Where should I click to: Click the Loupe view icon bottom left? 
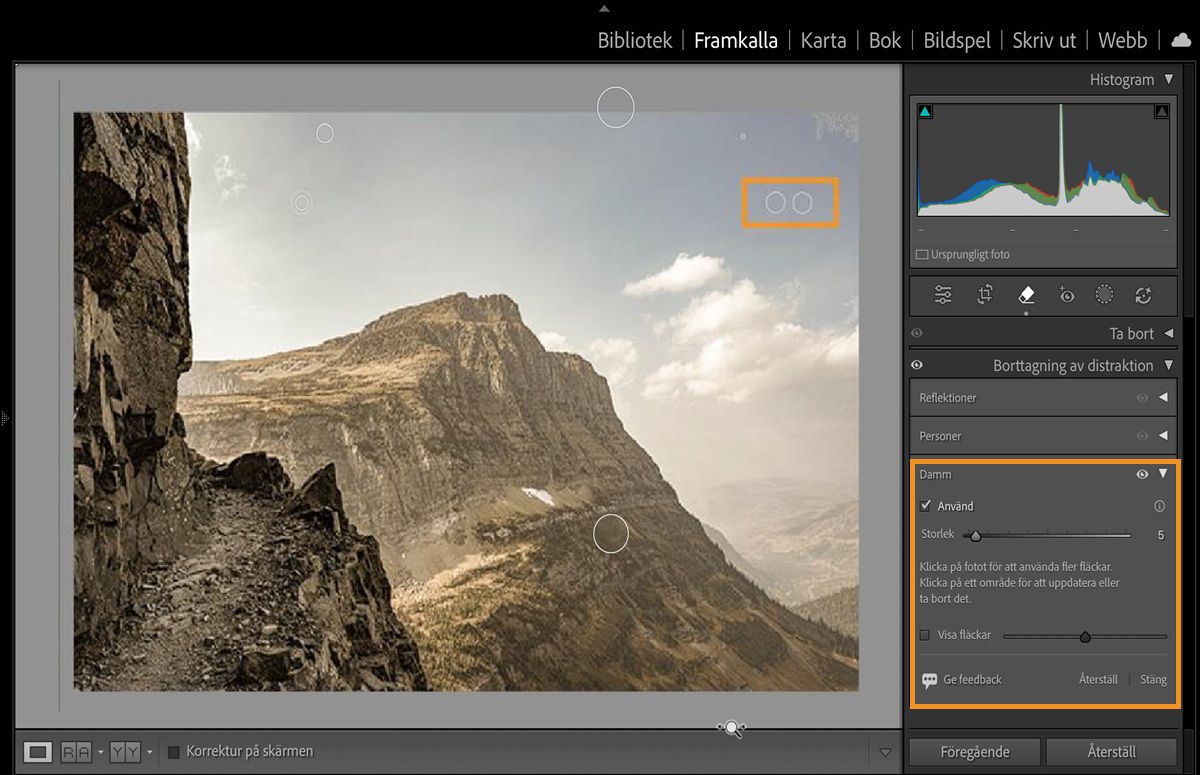click(39, 751)
